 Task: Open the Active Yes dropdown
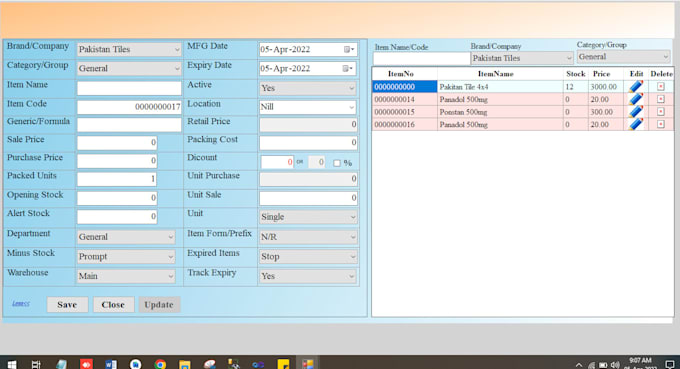coord(308,88)
